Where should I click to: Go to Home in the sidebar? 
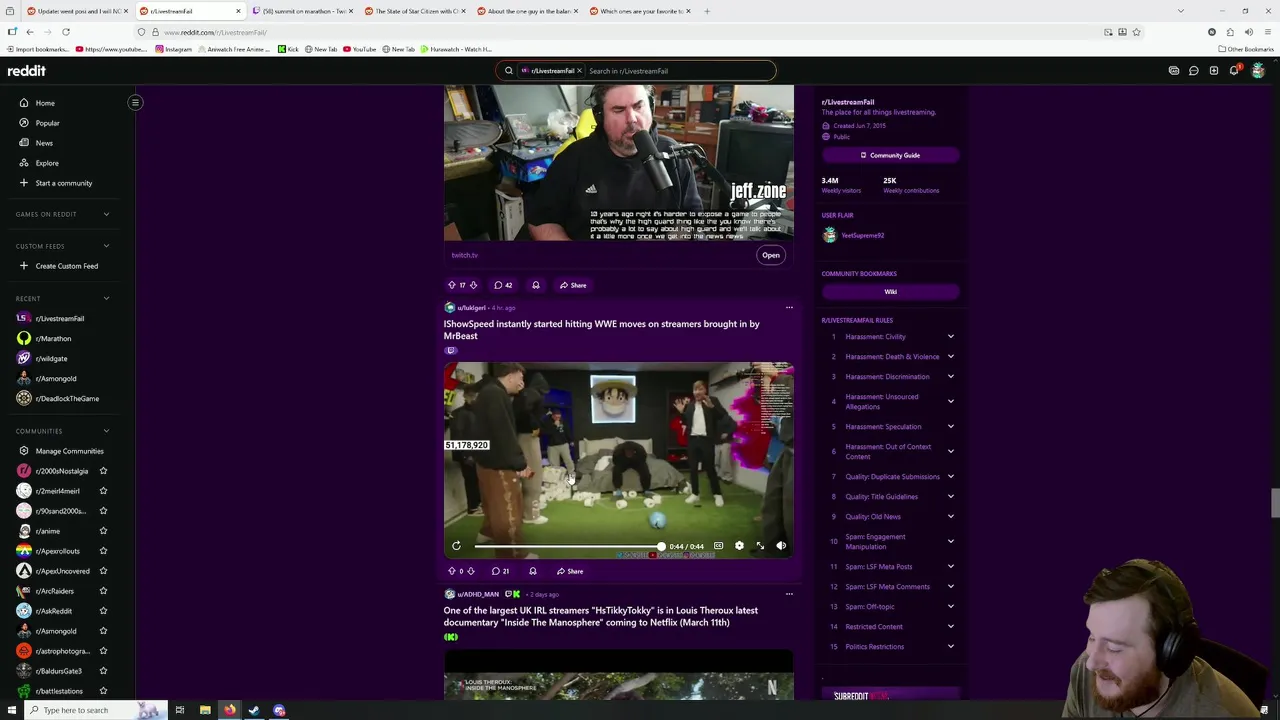click(45, 103)
